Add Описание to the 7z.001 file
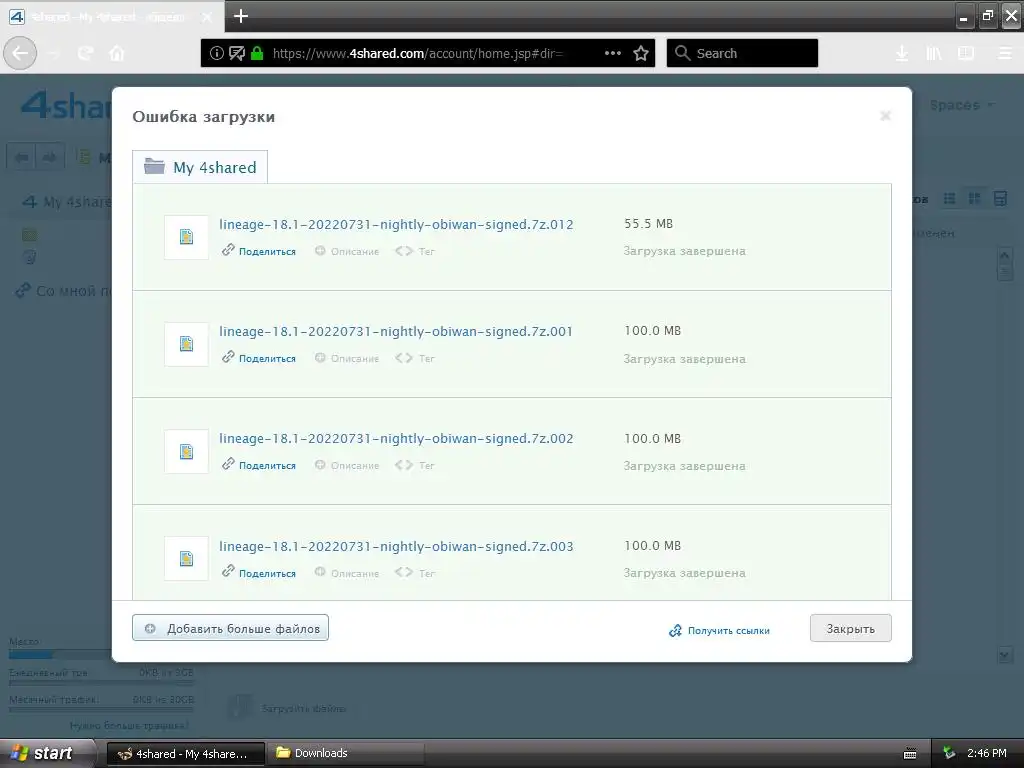 pyautogui.click(x=347, y=359)
